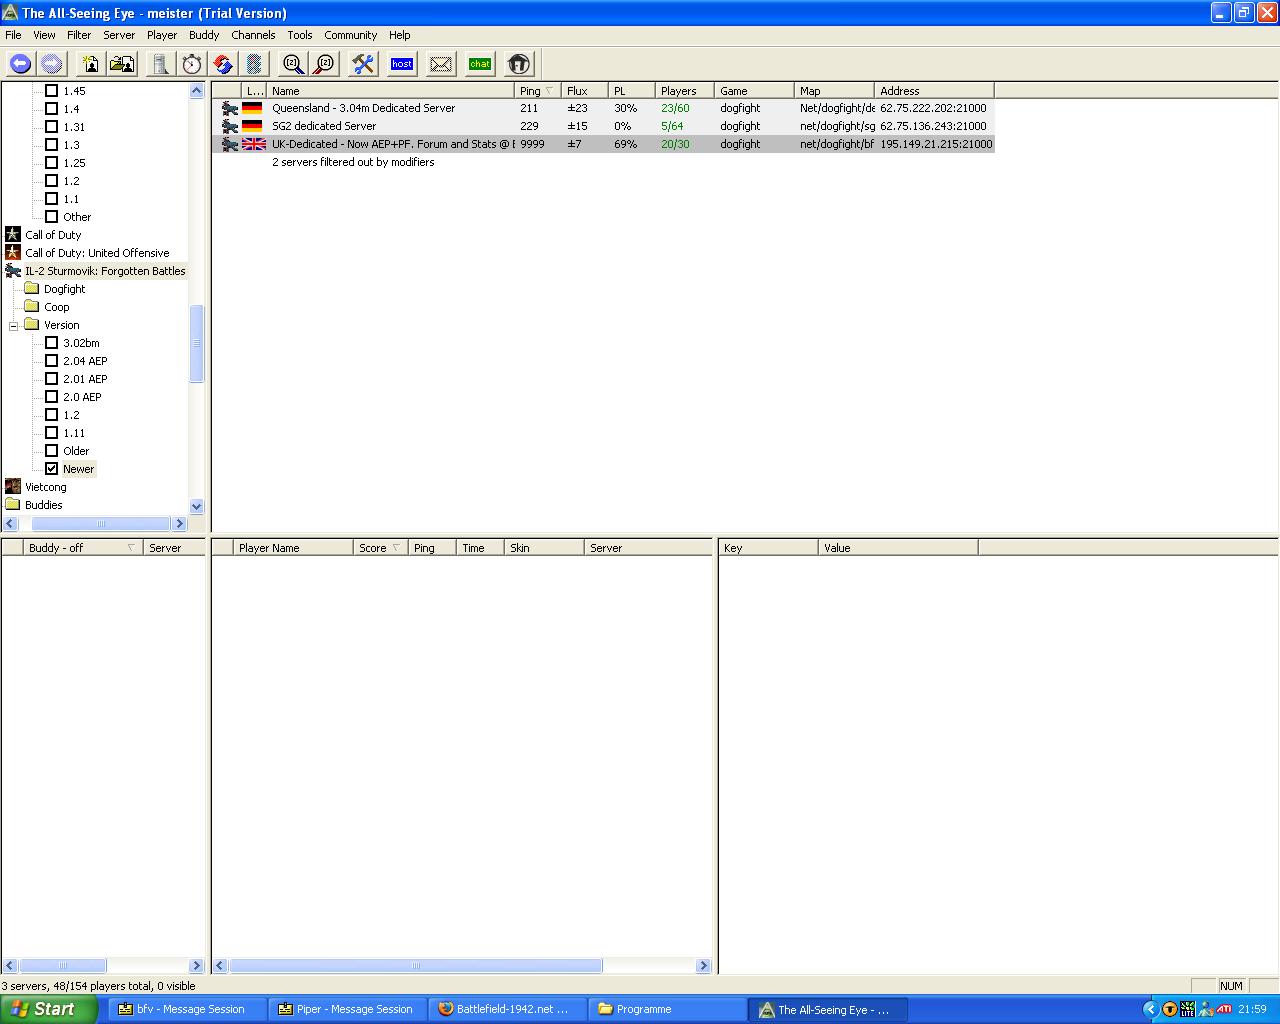Open settings via hammer and wrench icon

tap(363, 64)
